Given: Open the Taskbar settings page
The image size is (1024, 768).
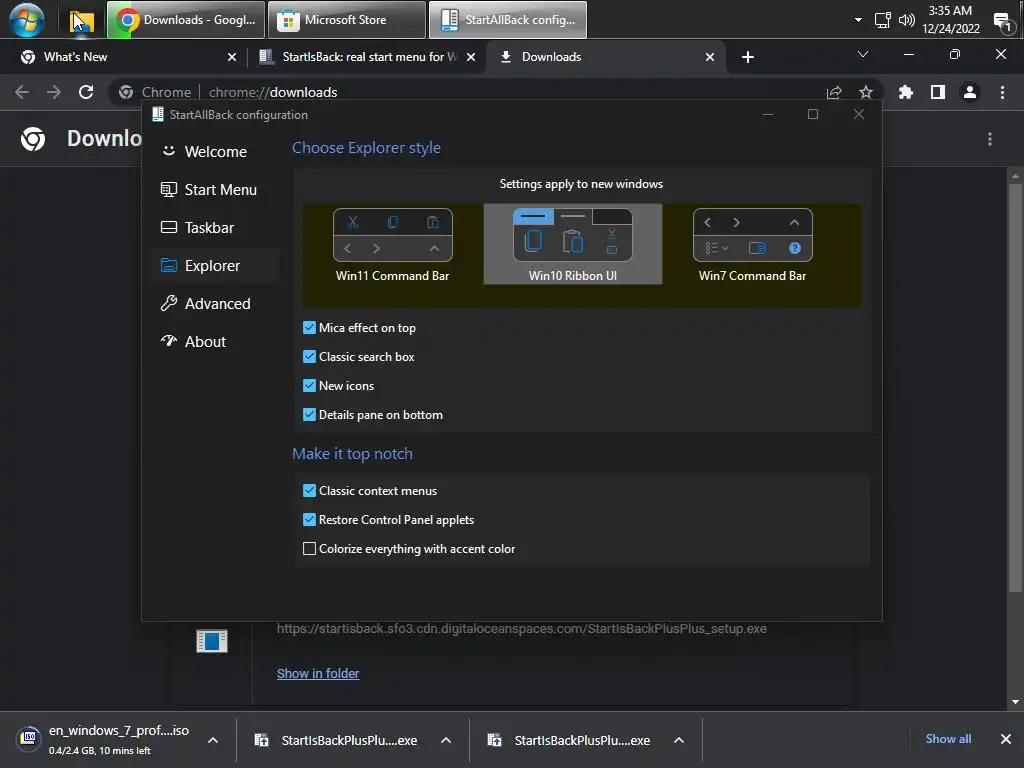Looking at the screenshot, I should point(216,227).
